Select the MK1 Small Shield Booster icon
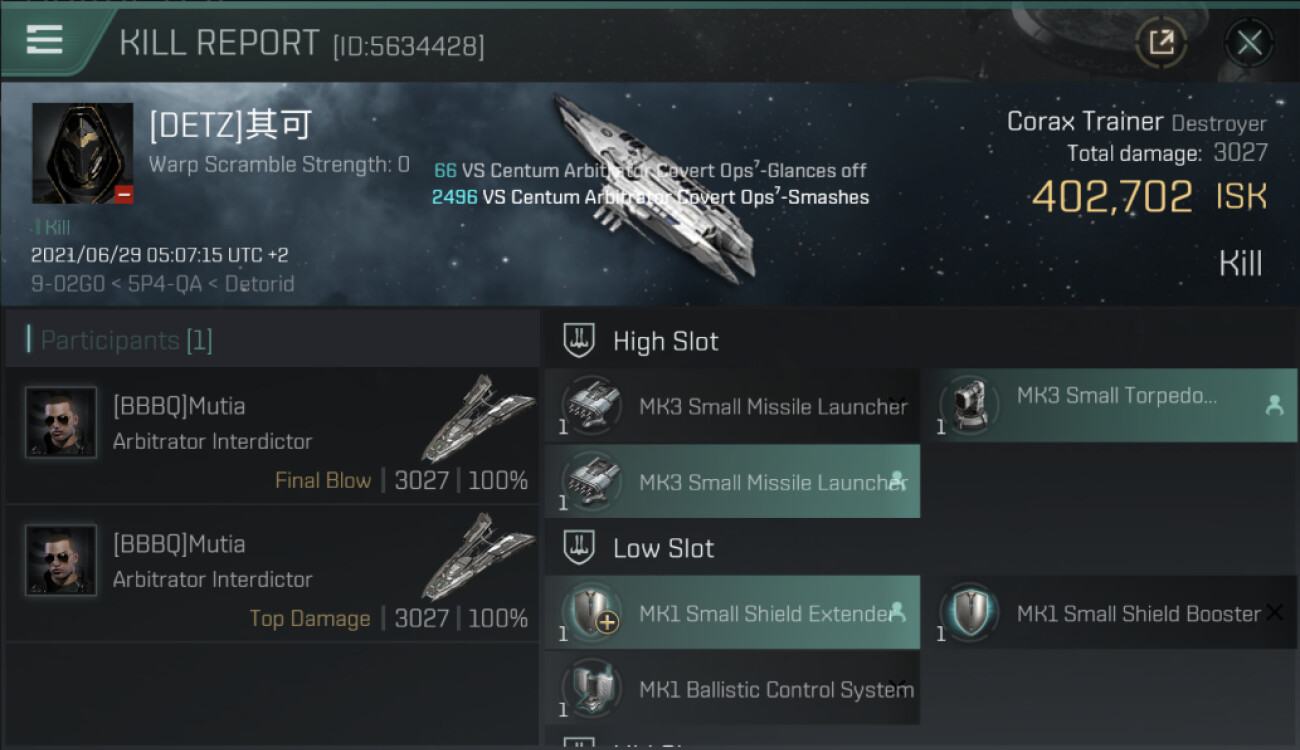Image resolution: width=1300 pixels, height=750 pixels. (968, 612)
